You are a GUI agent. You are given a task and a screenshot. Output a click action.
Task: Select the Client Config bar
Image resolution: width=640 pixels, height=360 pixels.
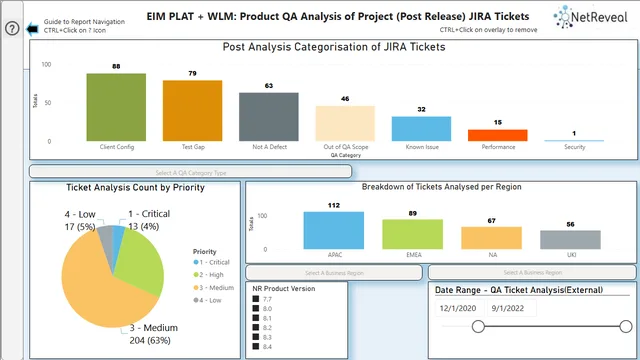click(116, 107)
